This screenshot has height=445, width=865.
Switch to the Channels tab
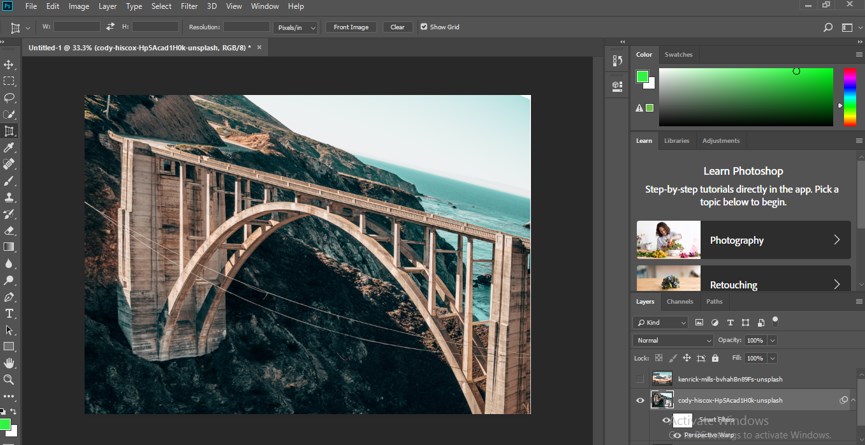point(680,302)
